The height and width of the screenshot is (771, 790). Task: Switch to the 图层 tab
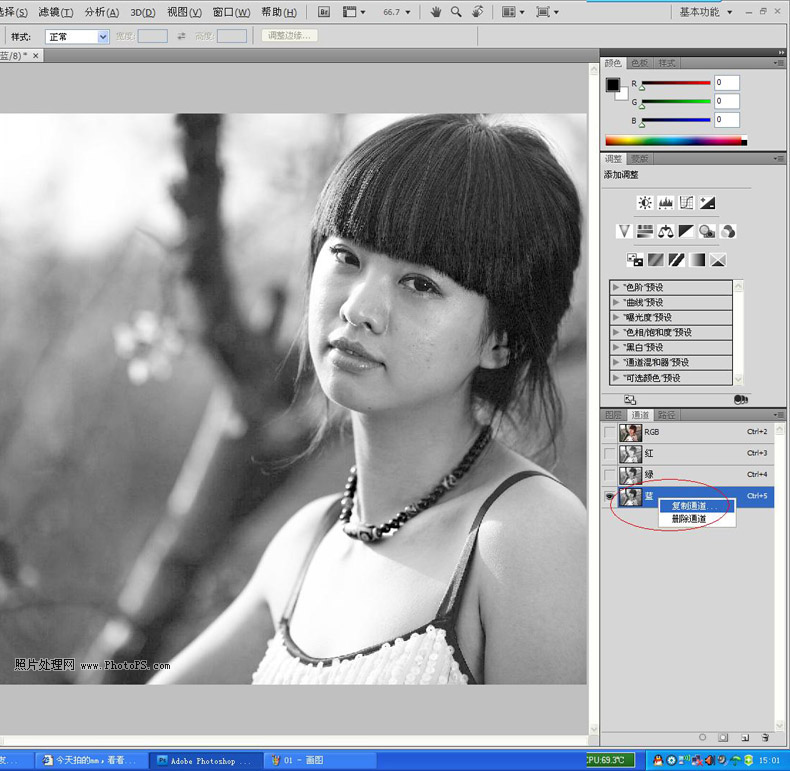(x=613, y=415)
